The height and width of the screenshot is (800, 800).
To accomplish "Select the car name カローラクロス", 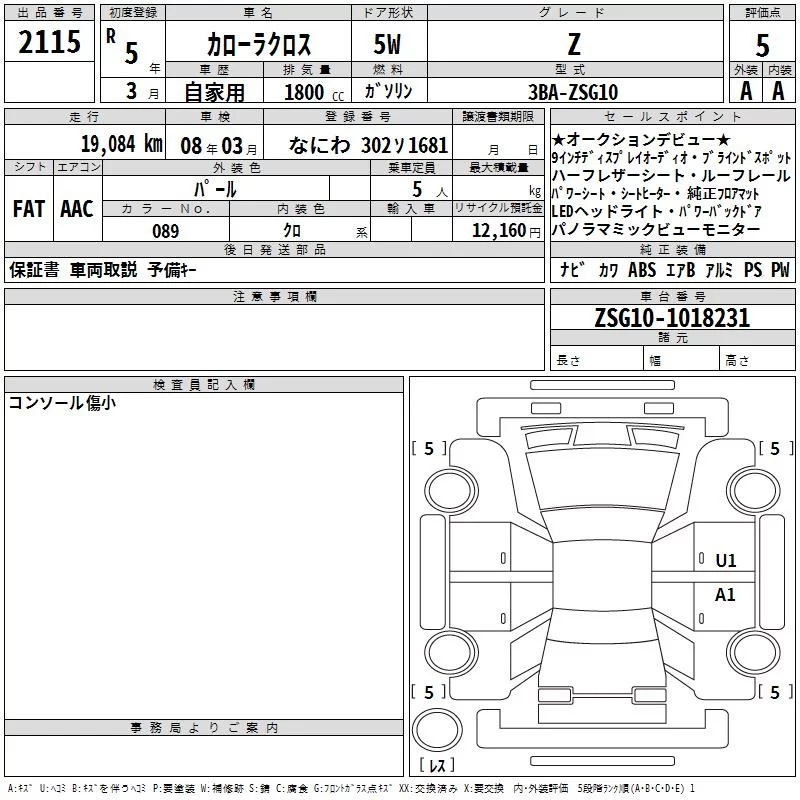I will tap(258, 44).
